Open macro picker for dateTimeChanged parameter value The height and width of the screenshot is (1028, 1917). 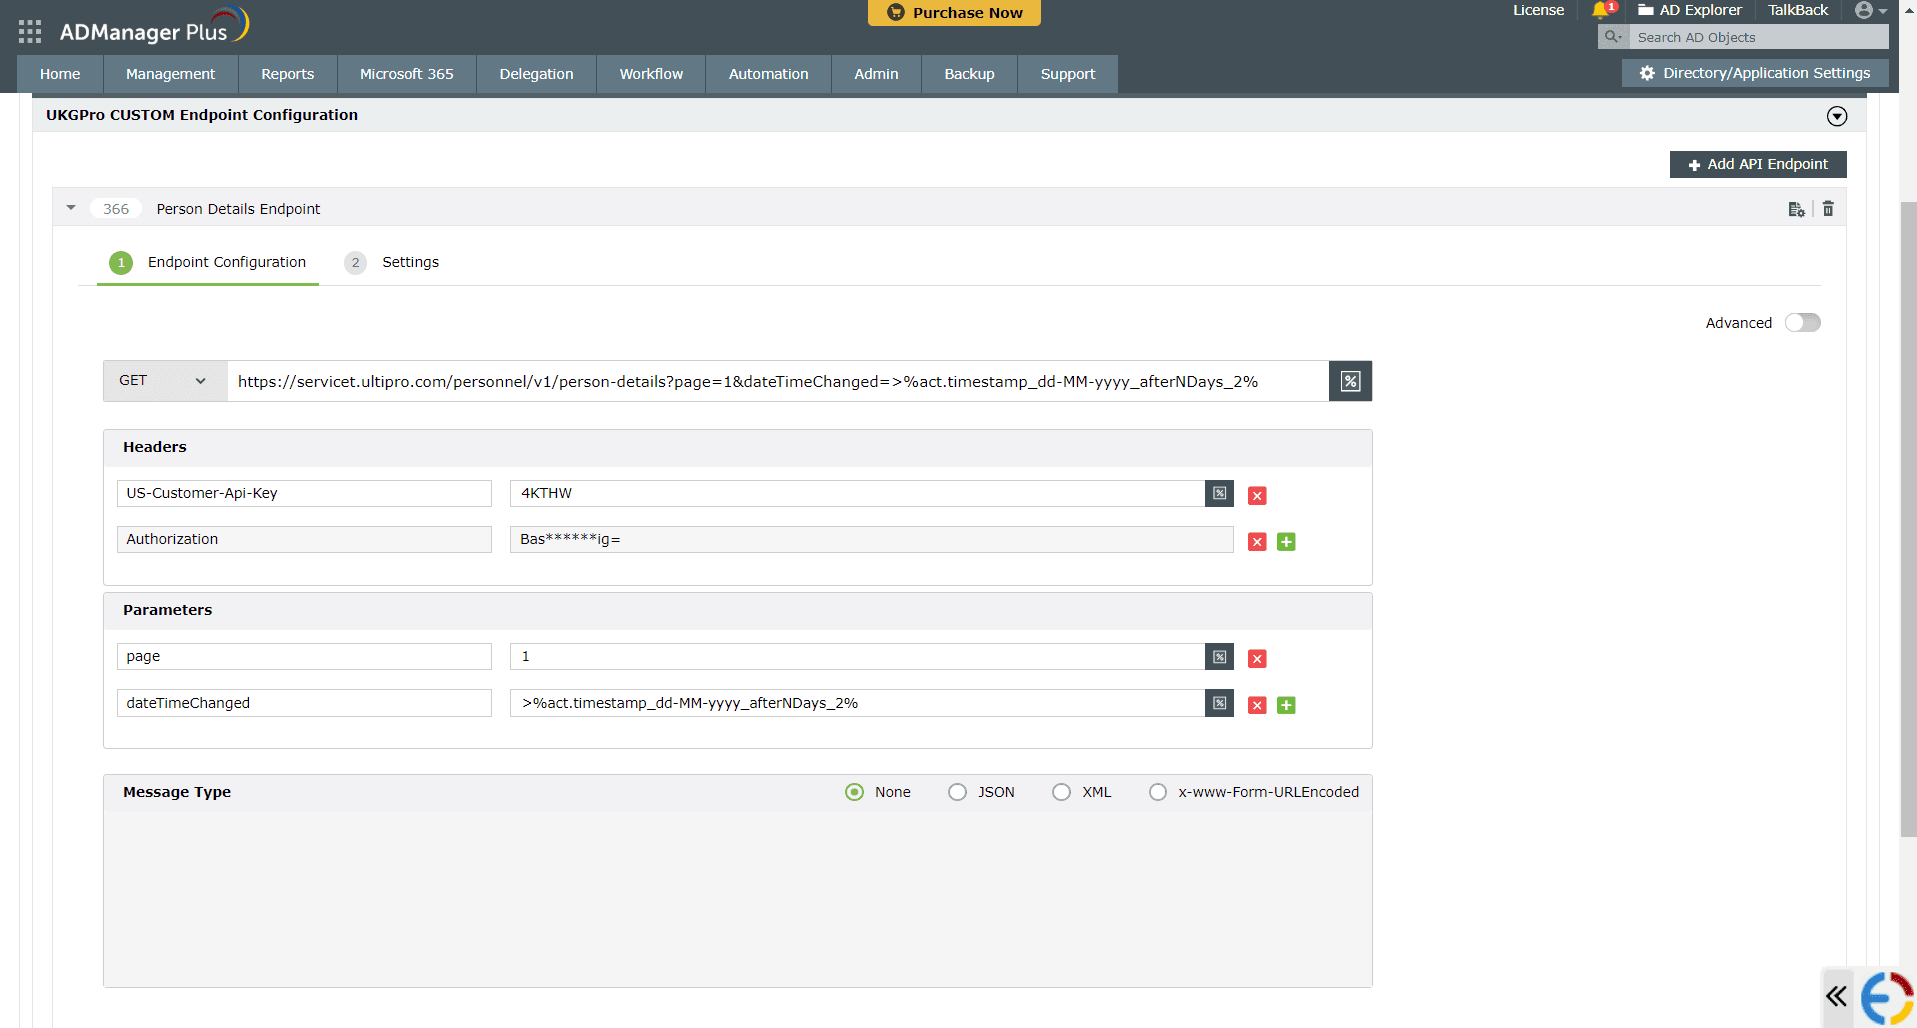[1218, 703]
